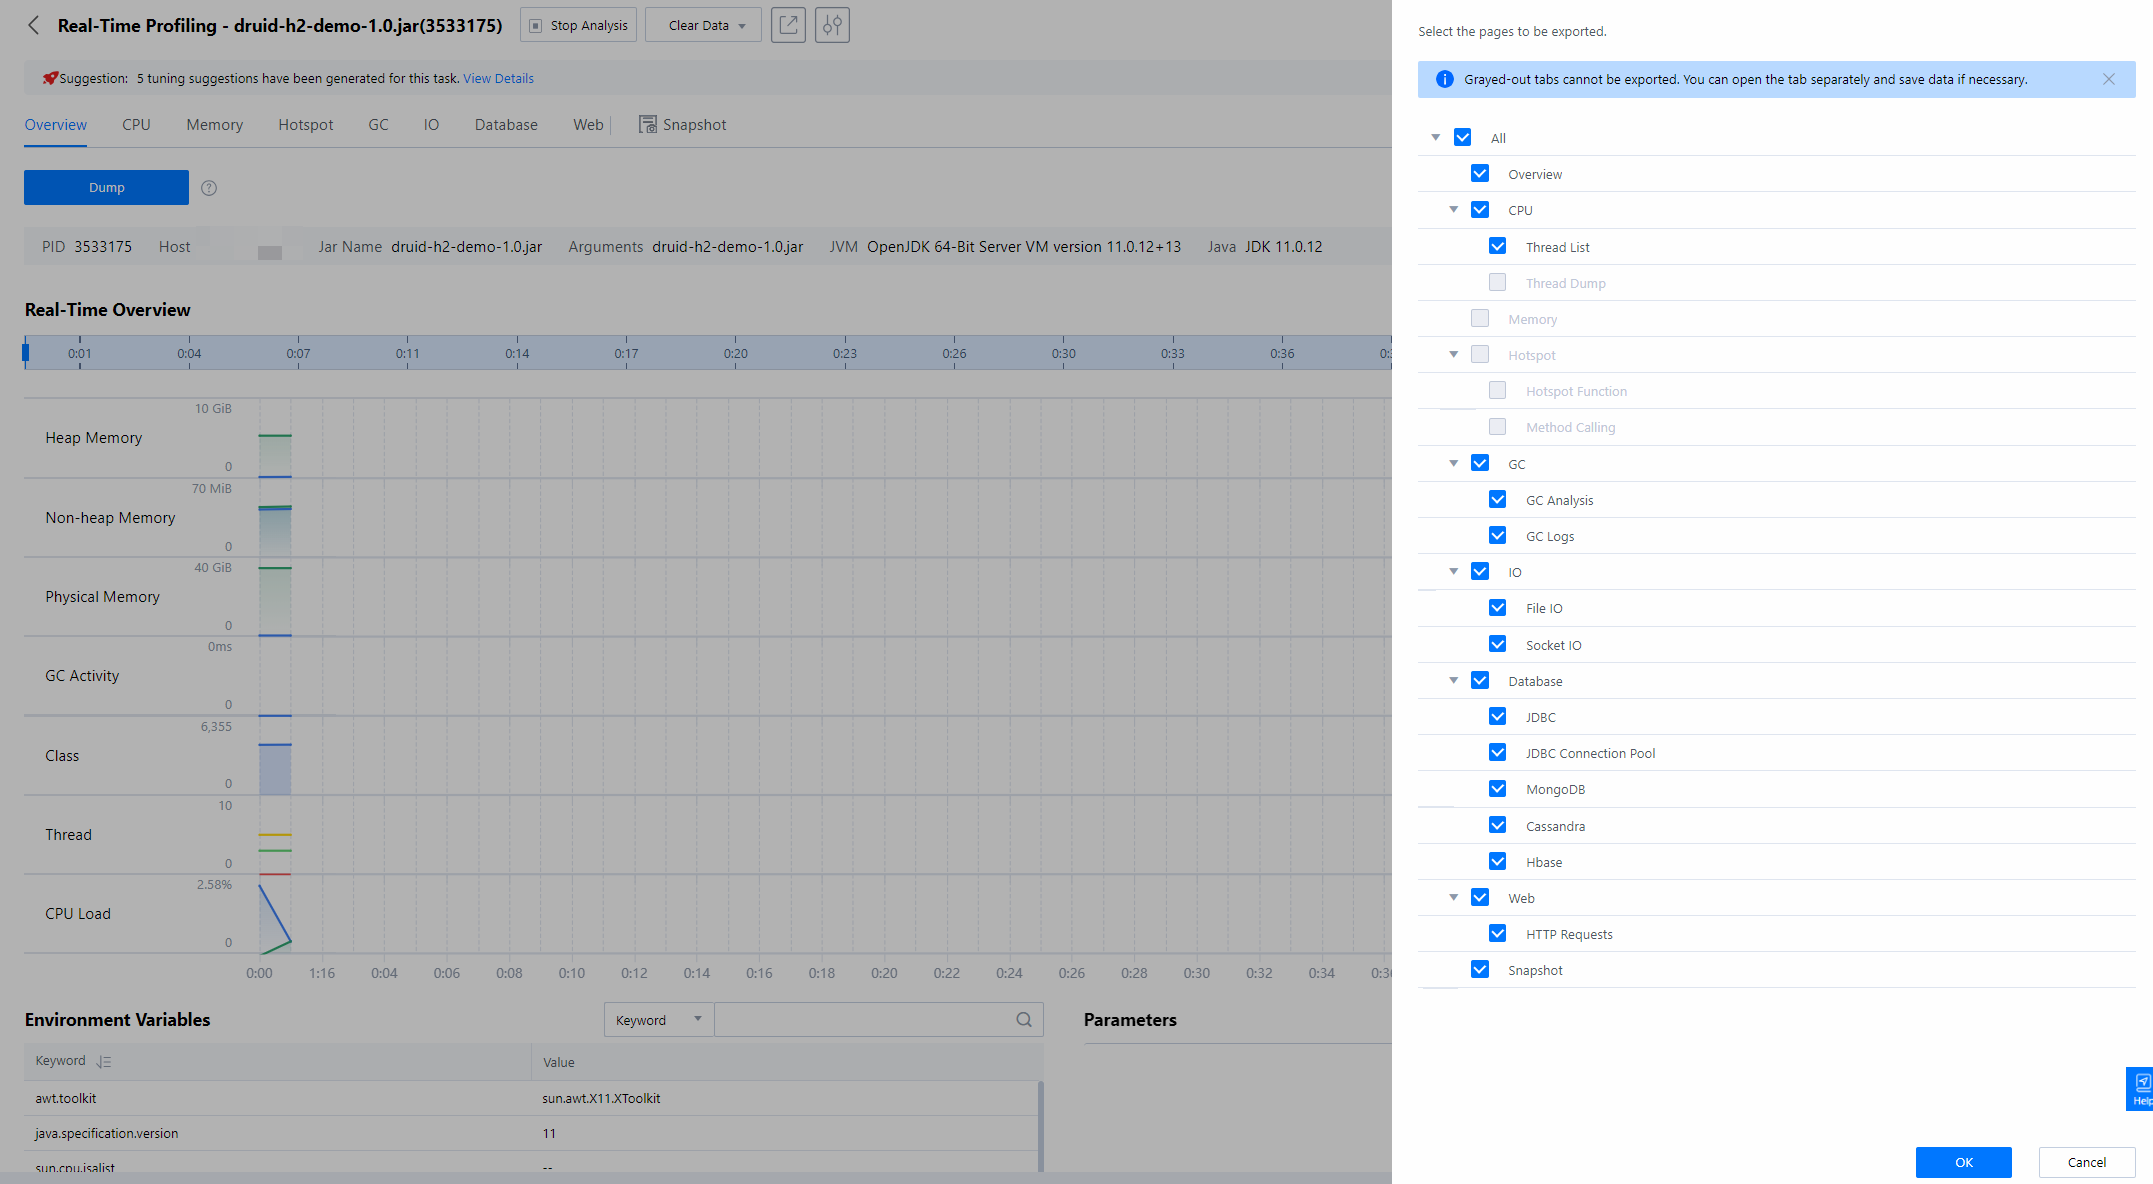Image resolution: width=2153 pixels, height=1184 pixels.
Task: Collapse the All tree node
Action: 1436,137
